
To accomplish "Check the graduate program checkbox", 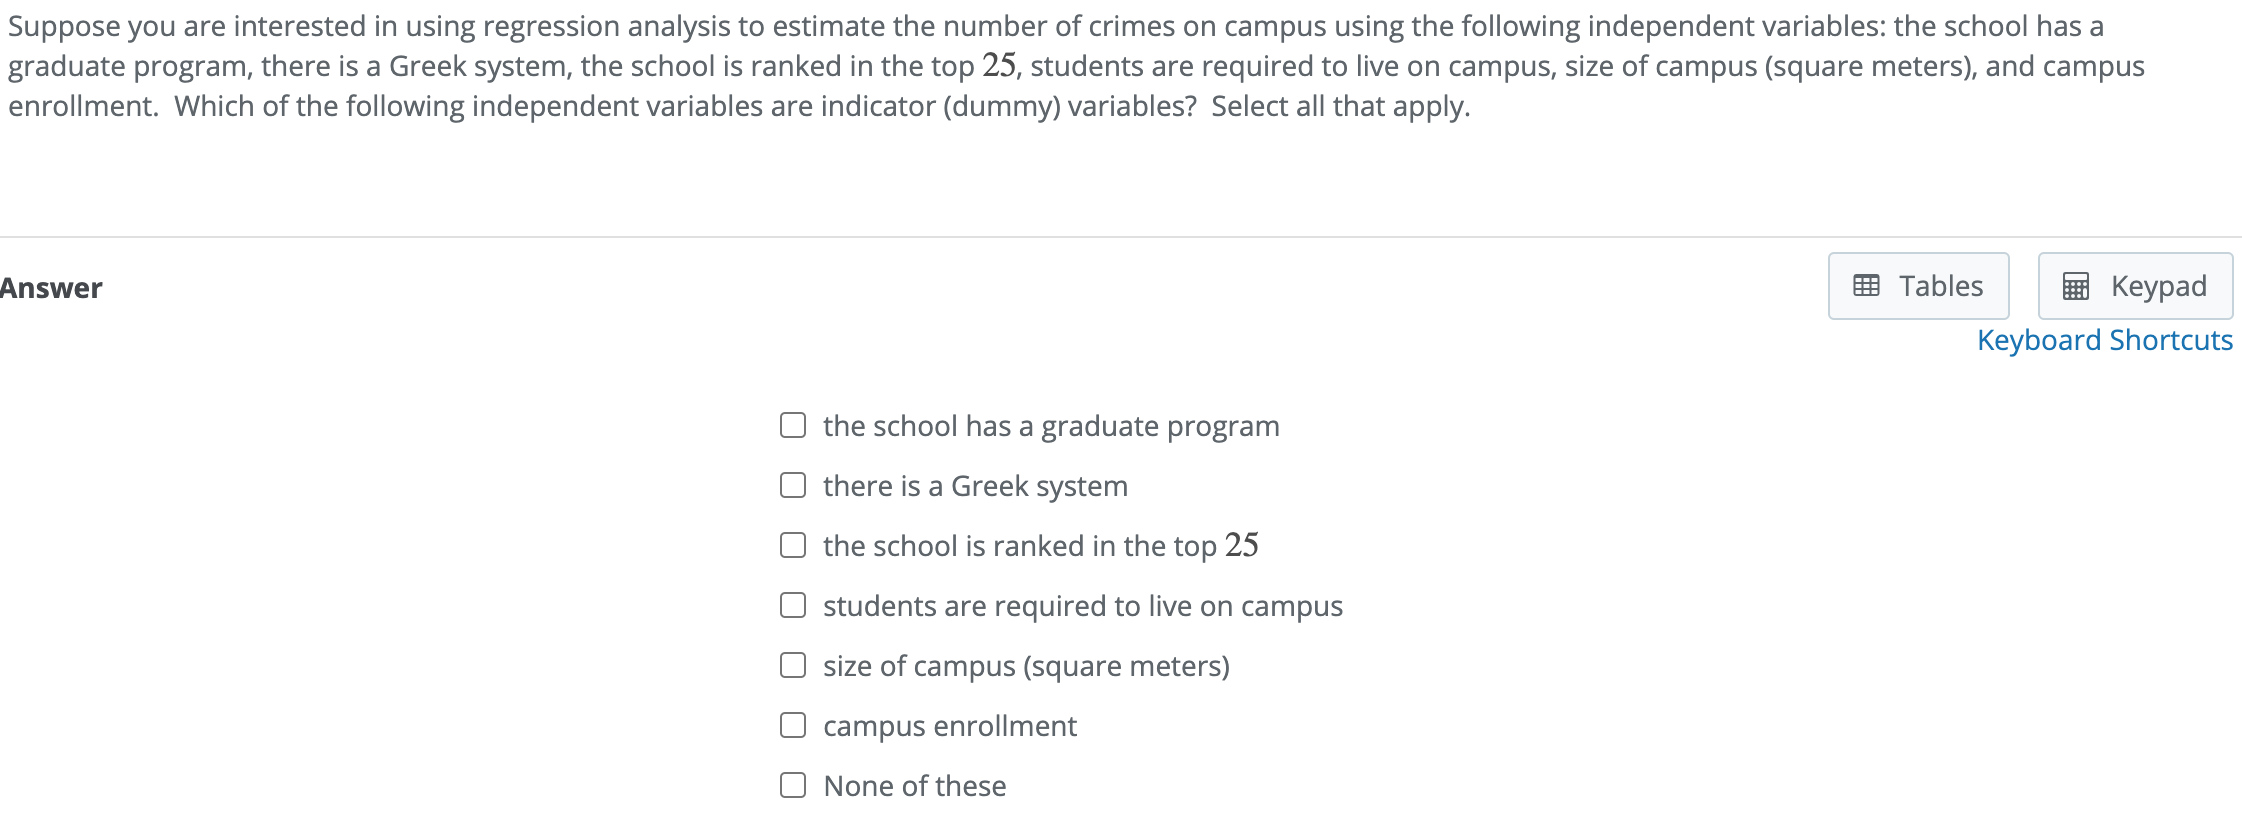I will (793, 425).
